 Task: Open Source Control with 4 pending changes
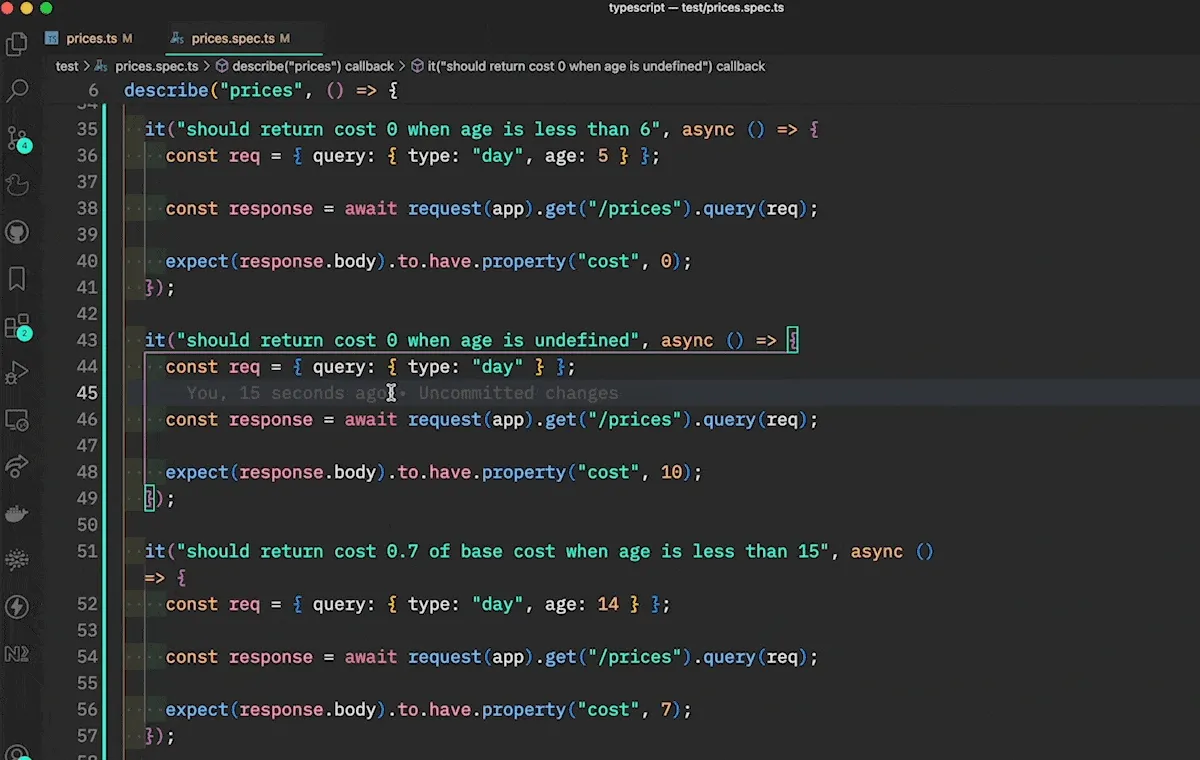[x=17, y=138]
